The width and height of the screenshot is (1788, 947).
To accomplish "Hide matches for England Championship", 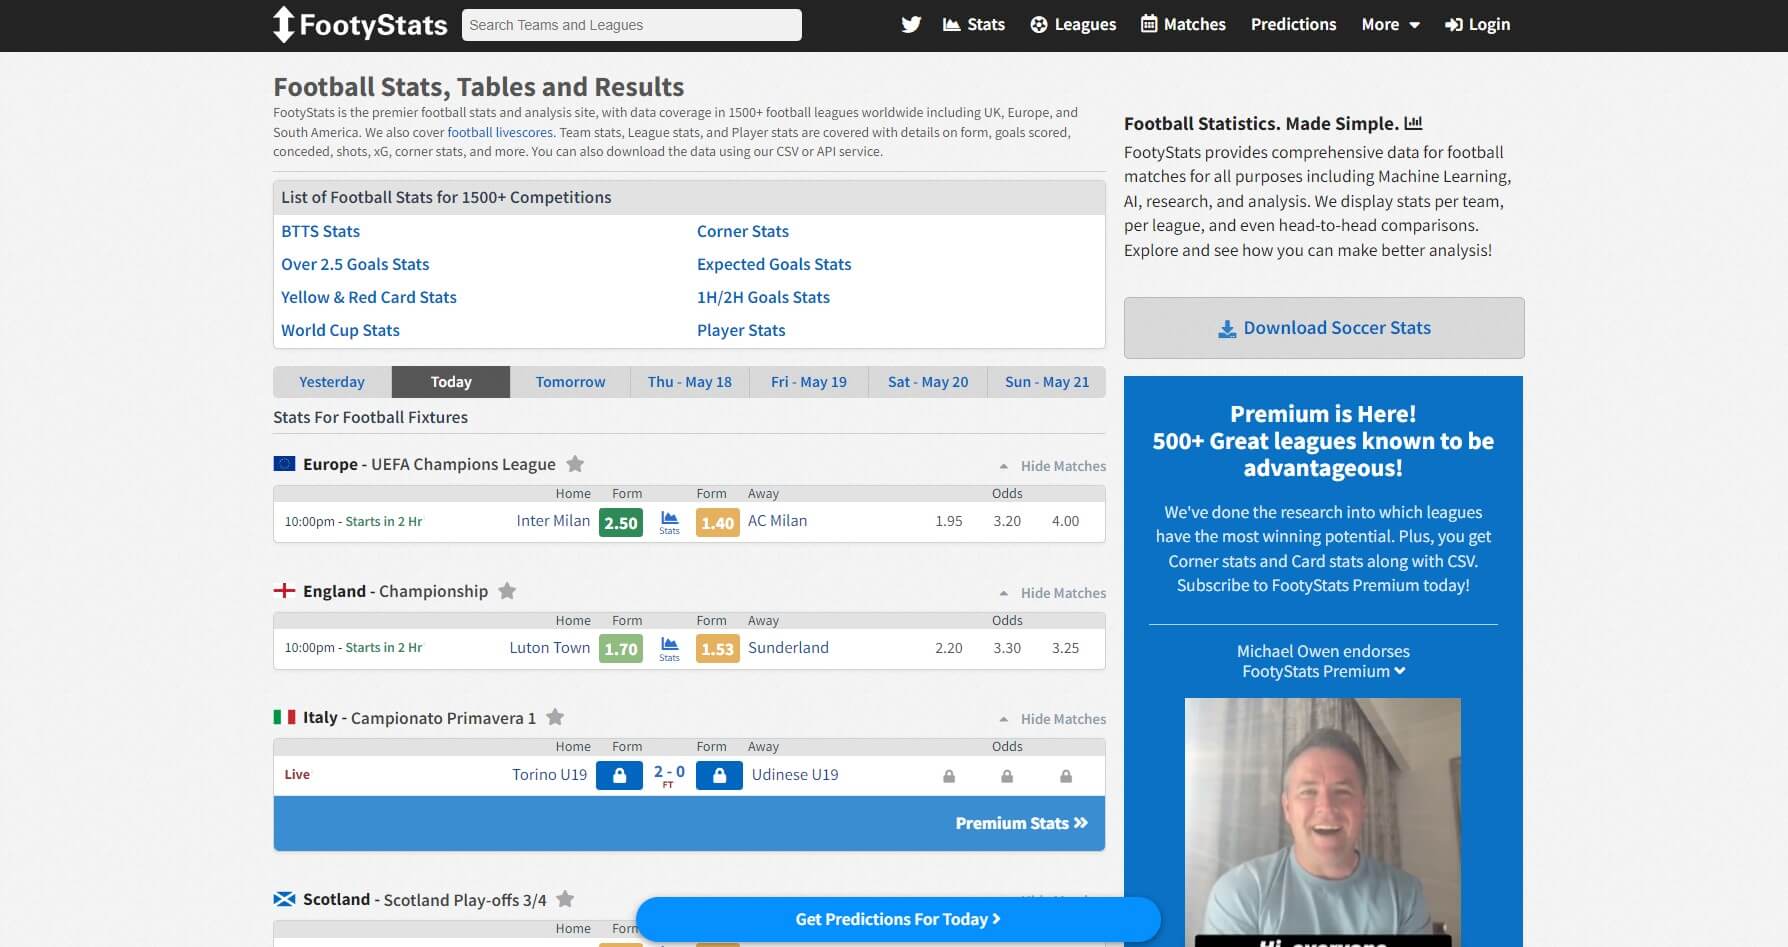I will [1062, 592].
